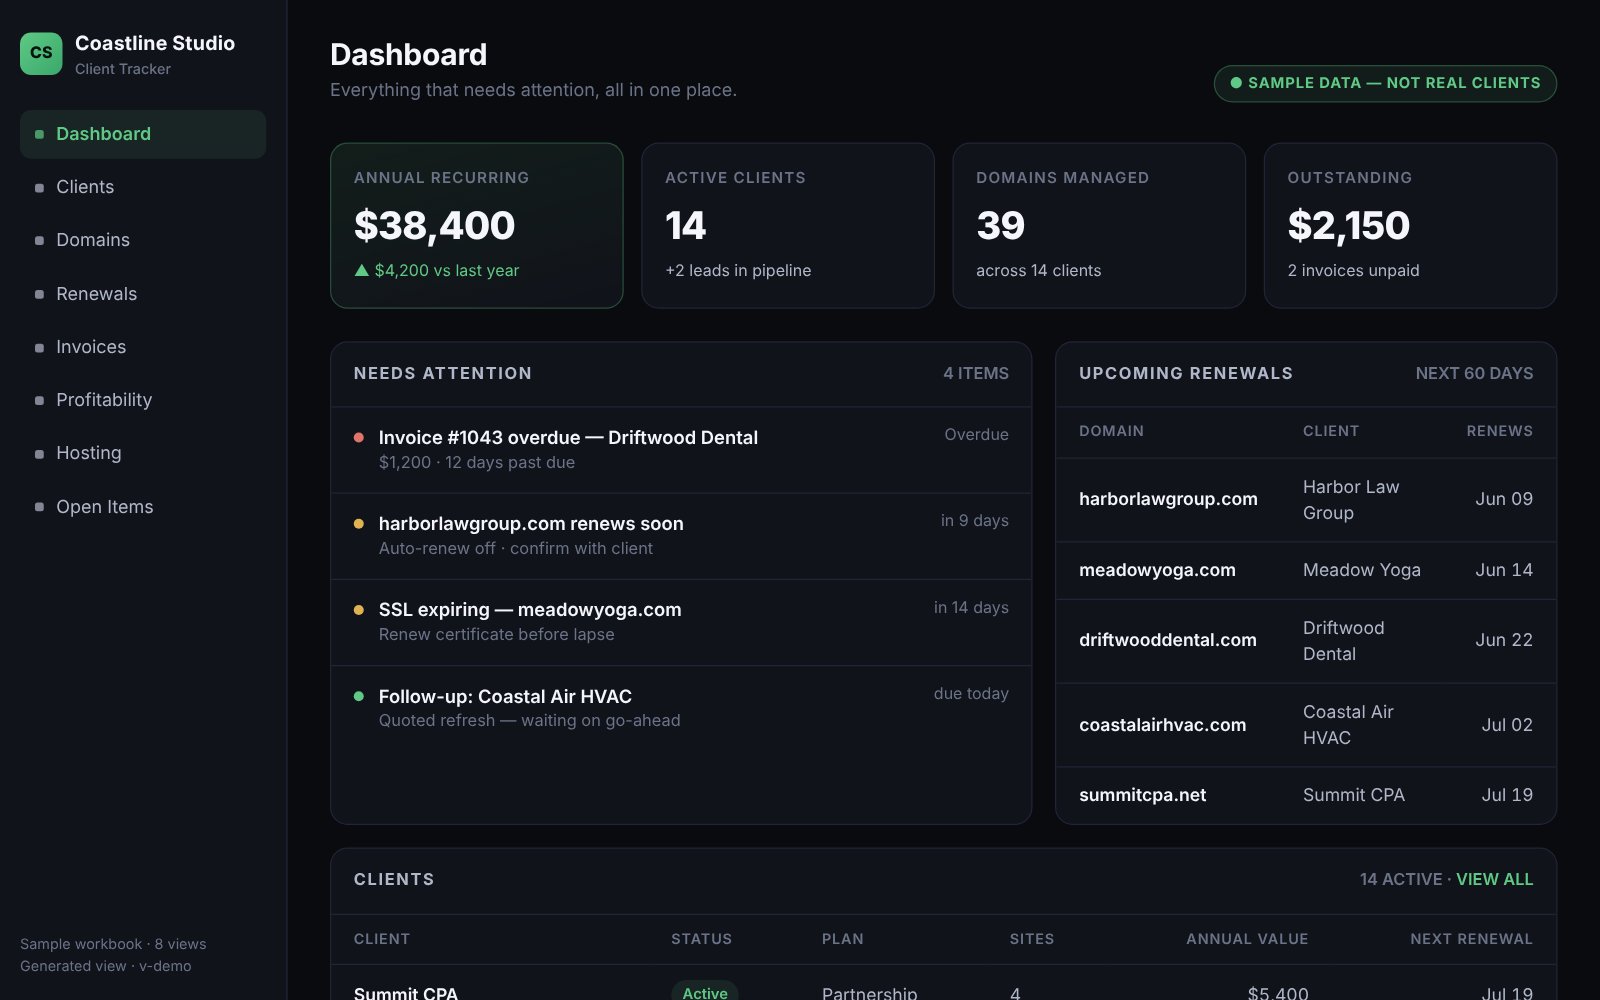Click the Jul 02 renewal date
1600x1000 pixels.
(x=1507, y=725)
